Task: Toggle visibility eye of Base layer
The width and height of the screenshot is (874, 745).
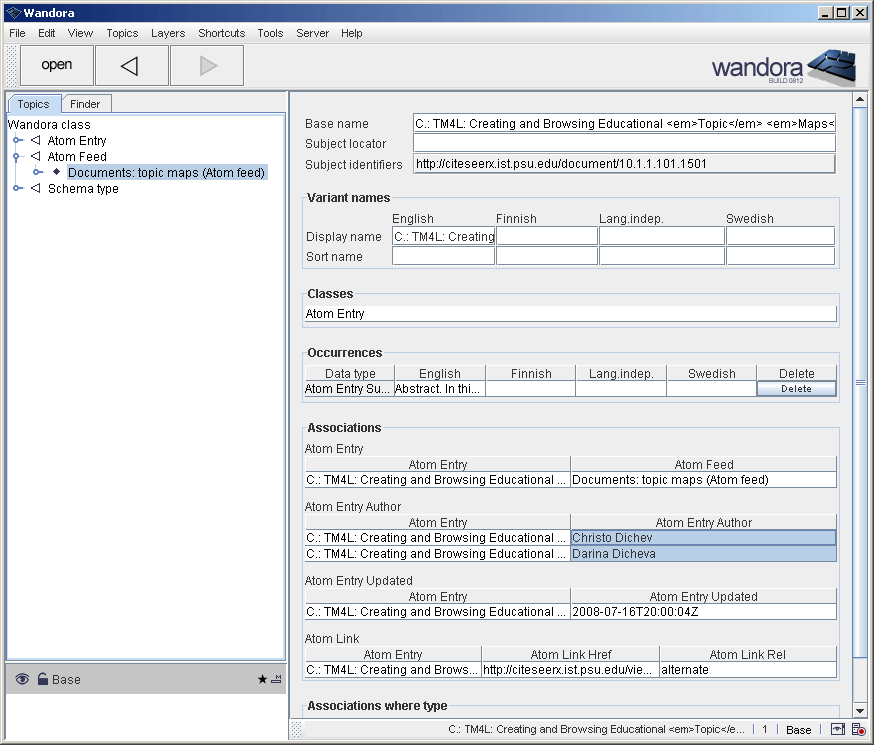Action: [x=22, y=679]
